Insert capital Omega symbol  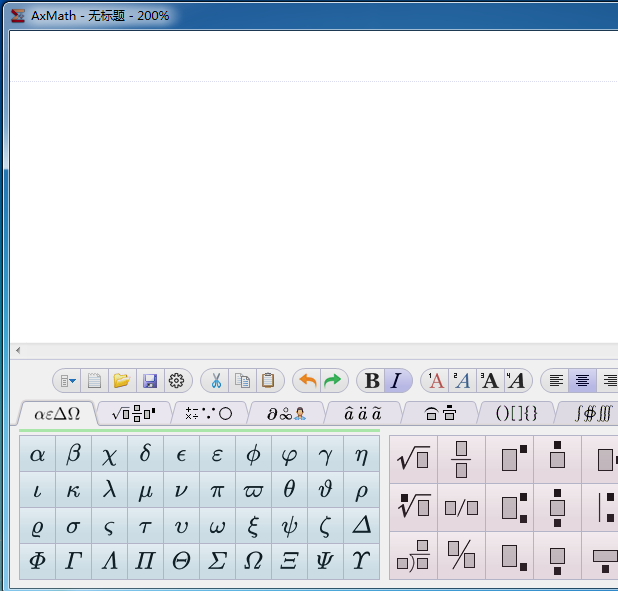(253, 561)
